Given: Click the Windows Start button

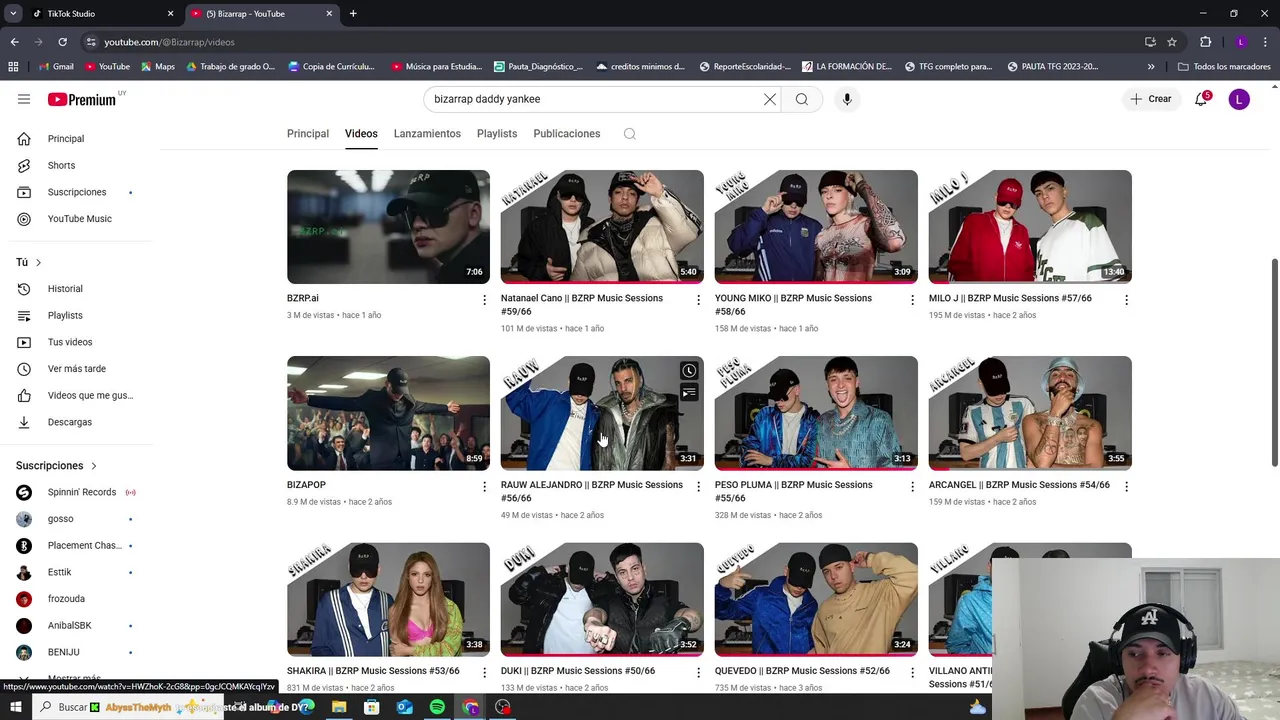Looking at the screenshot, I should (x=15, y=707).
